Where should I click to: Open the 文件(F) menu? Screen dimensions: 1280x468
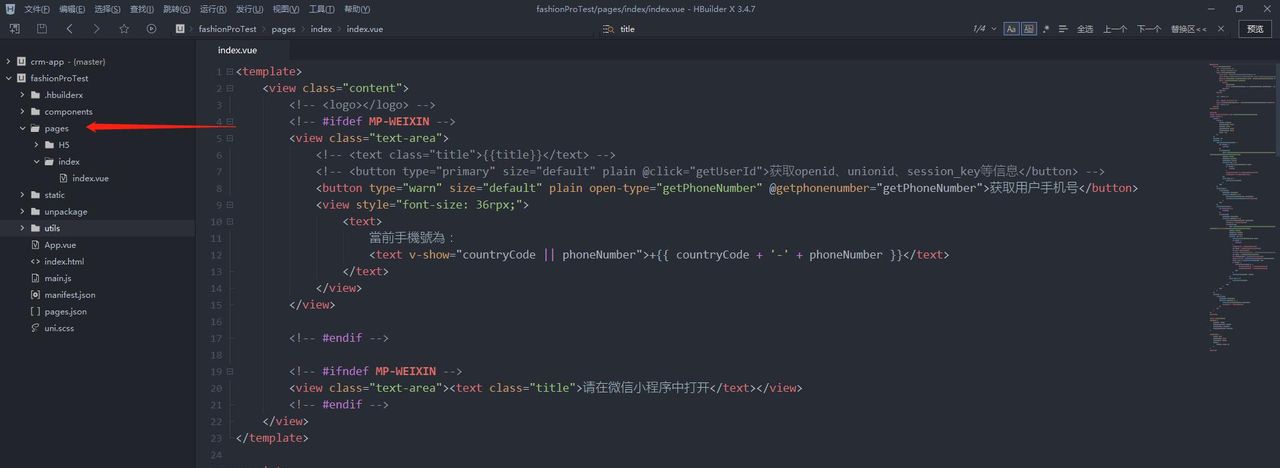coord(37,9)
